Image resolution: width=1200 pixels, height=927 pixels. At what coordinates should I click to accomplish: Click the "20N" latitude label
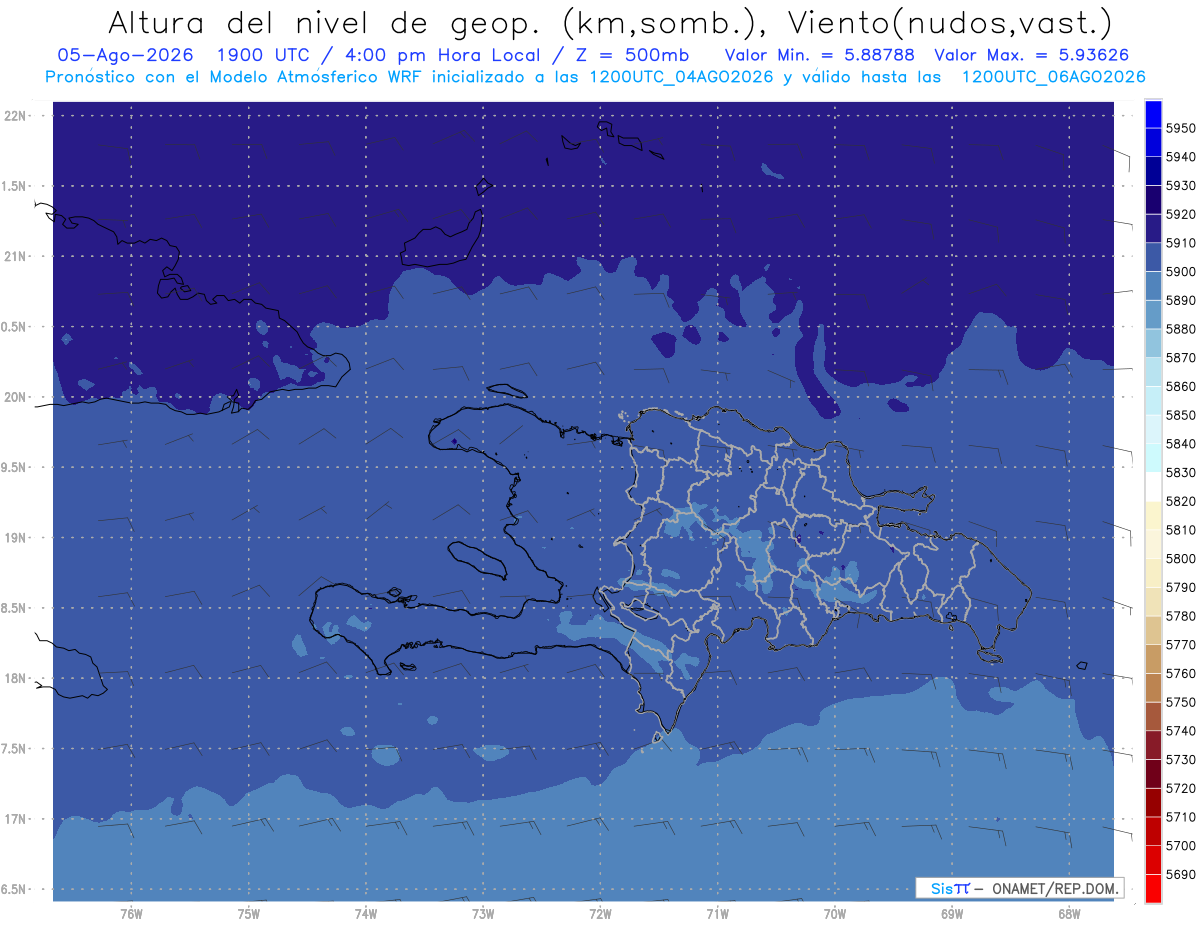click(16, 397)
